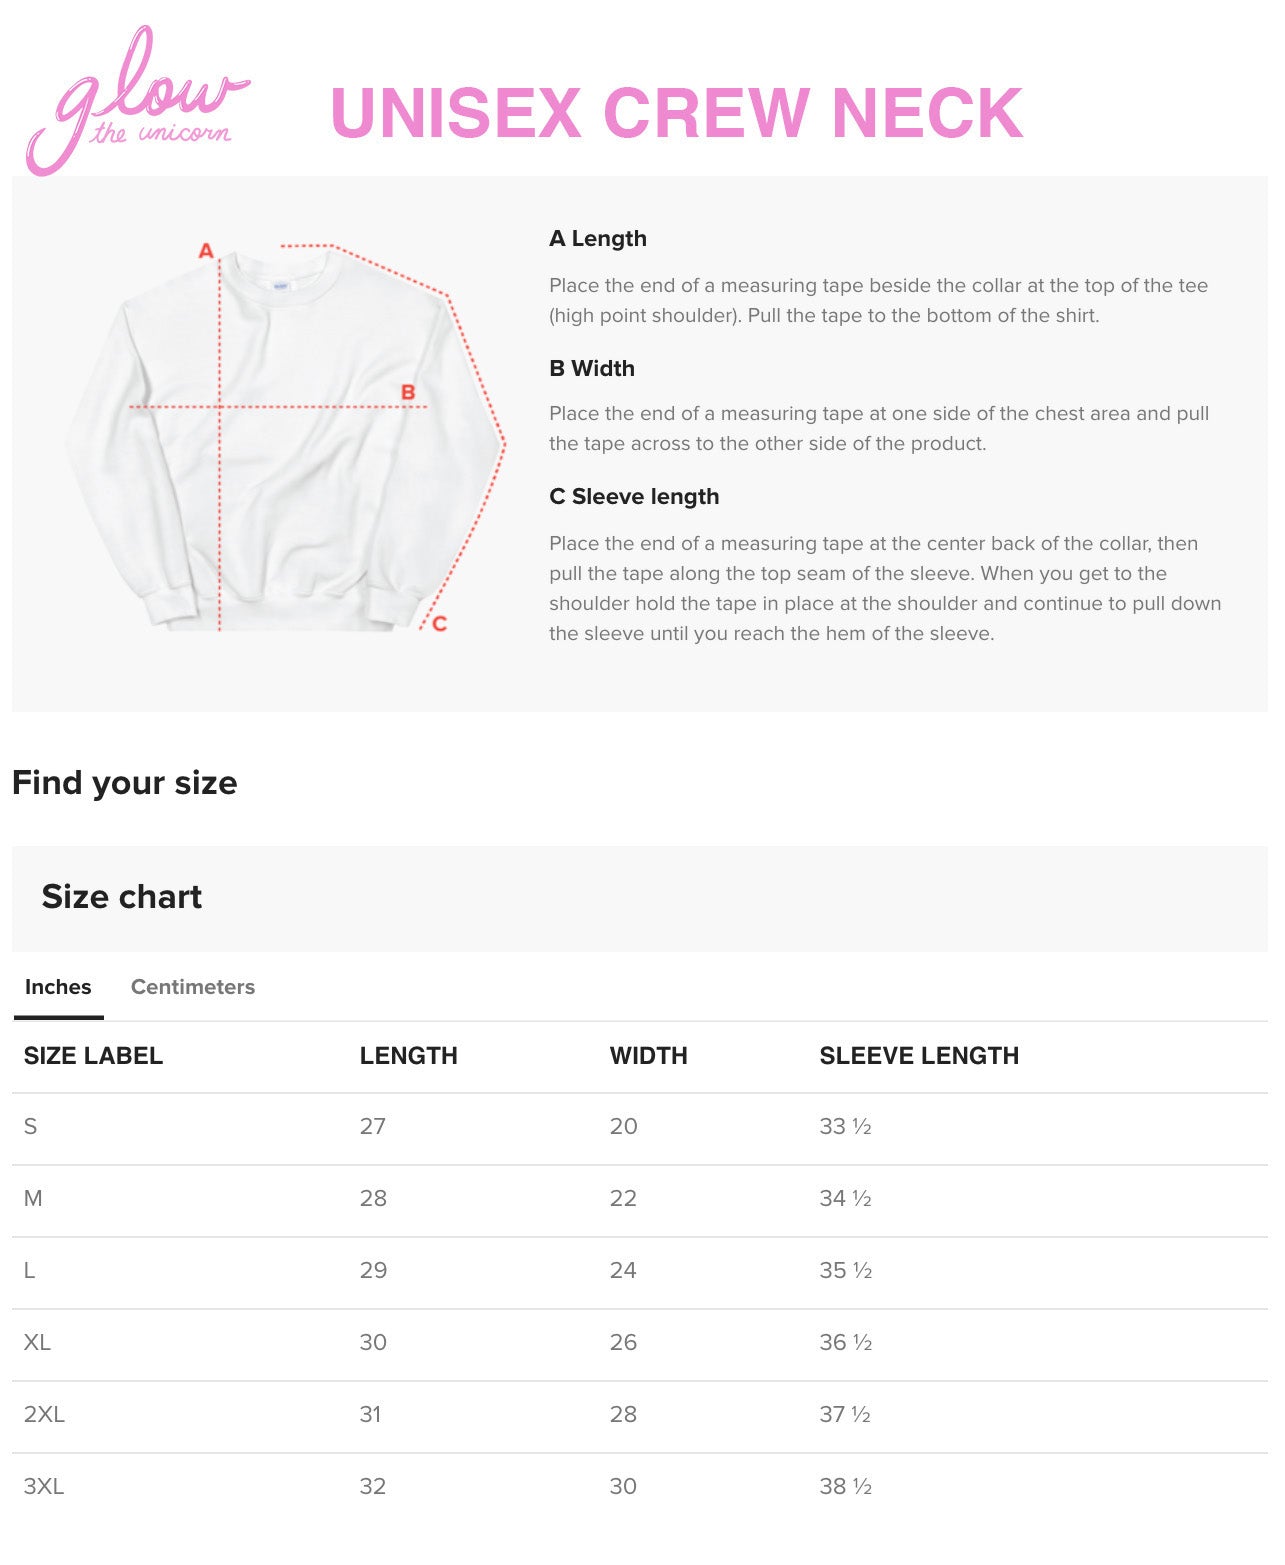Click the Glow the Unicorn logo
Image resolution: width=1285 pixels, height=1565 pixels.
pos(137,102)
